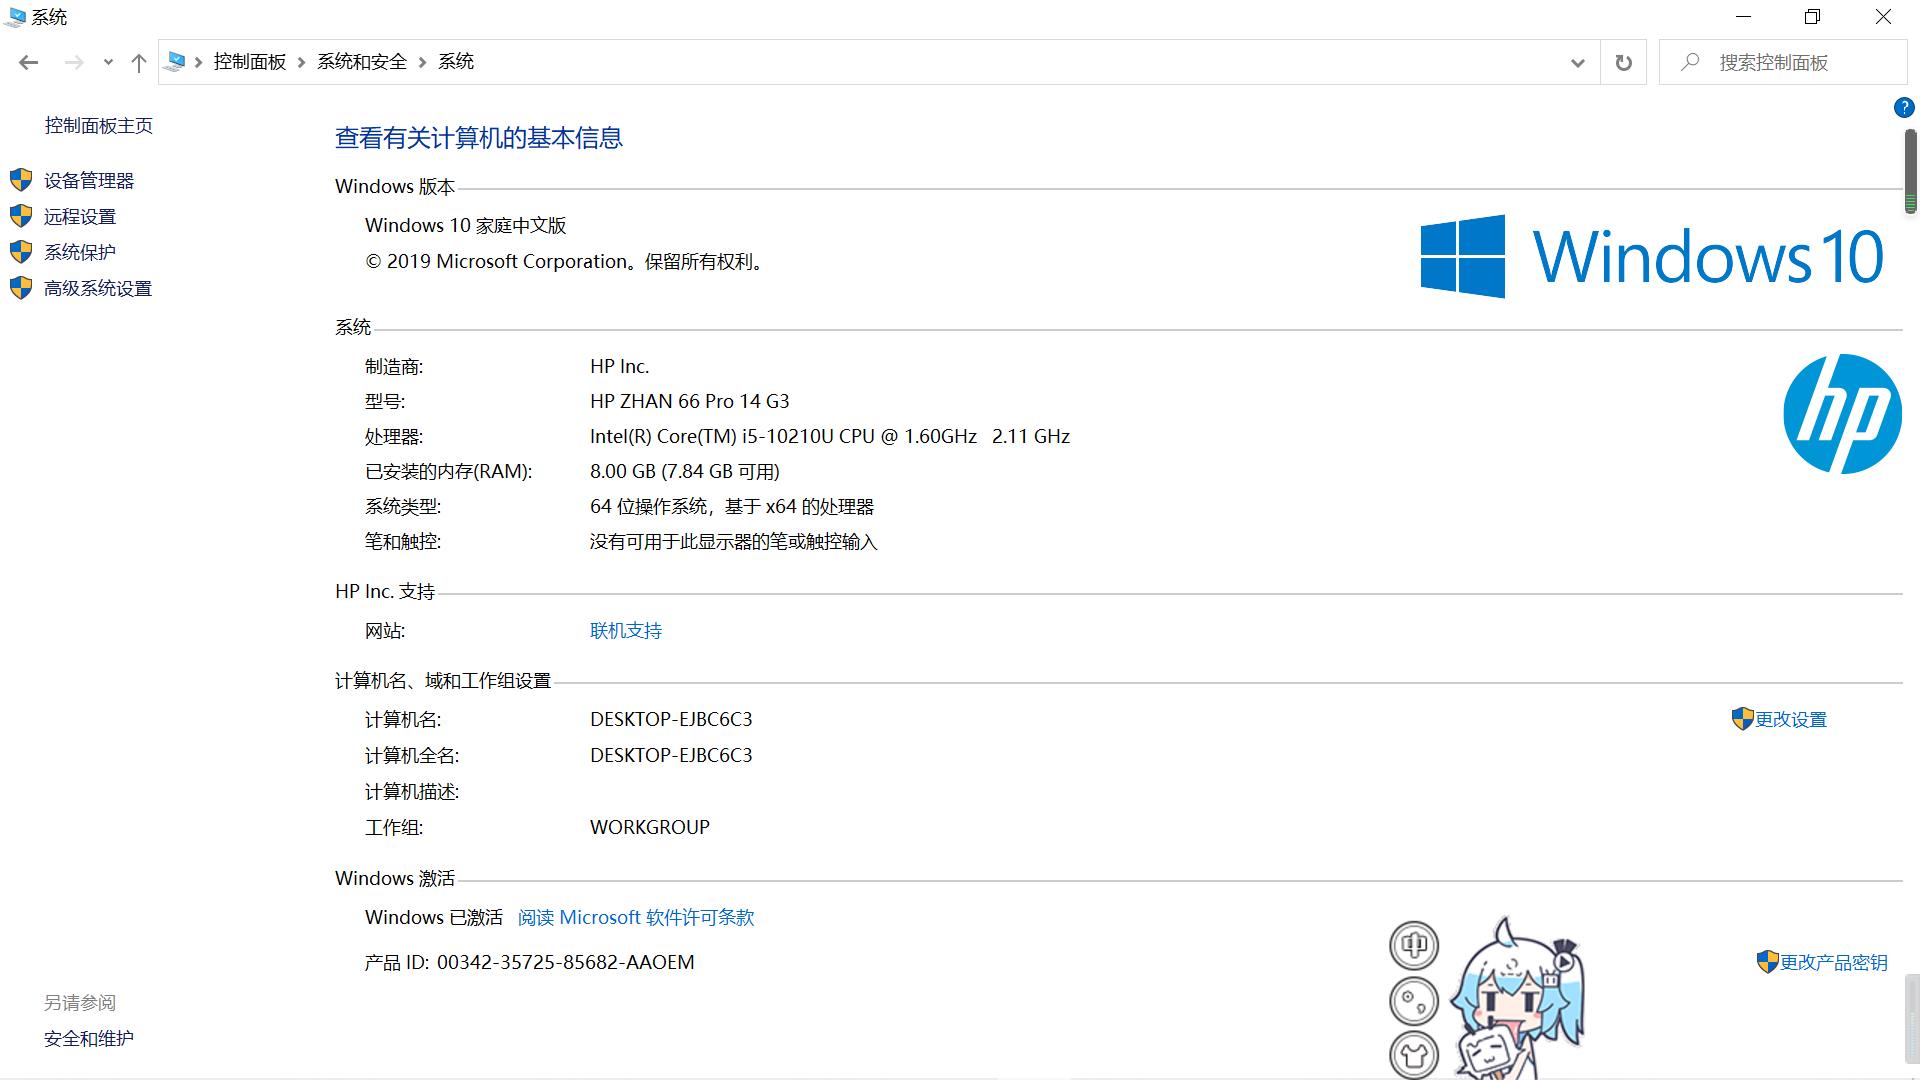The width and height of the screenshot is (1920, 1080).
Task: Click the refresh icon in the address bar
Action: click(x=1624, y=62)
